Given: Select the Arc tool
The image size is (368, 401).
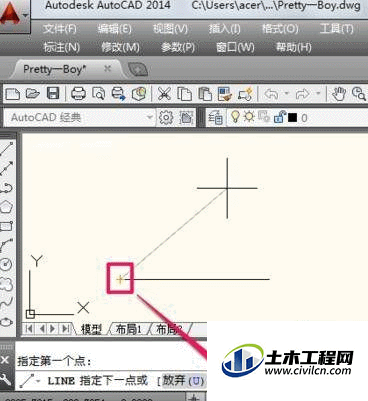Looking at the screenshot, I should coord(7,246).
